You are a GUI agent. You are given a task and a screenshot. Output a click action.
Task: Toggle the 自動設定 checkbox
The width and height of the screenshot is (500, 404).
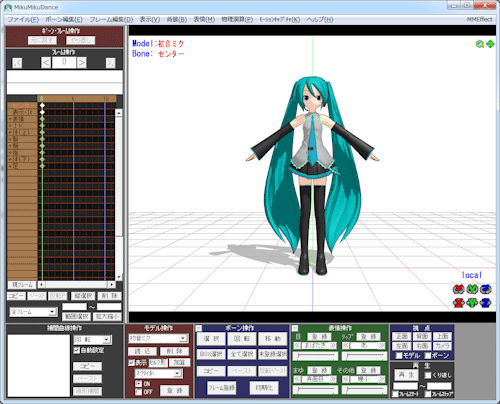pos(77,350)
